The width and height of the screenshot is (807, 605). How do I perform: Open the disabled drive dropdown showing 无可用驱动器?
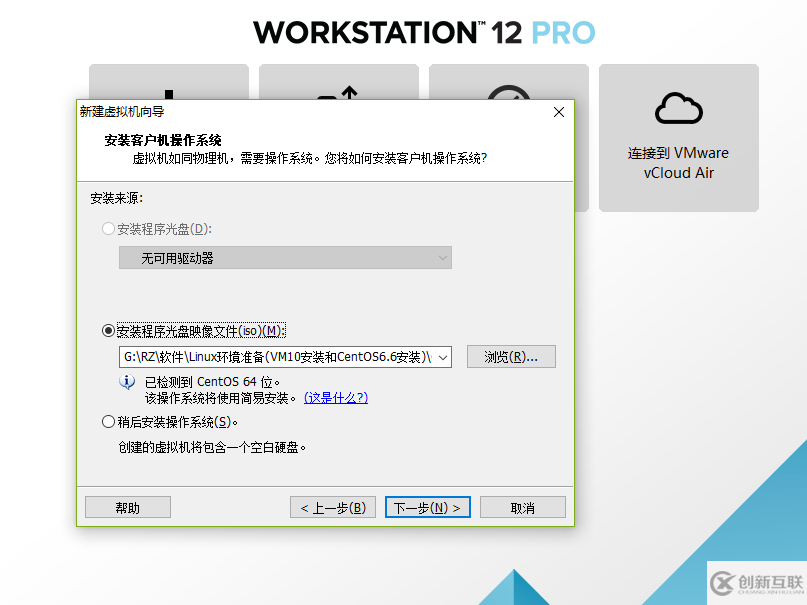[285, 258]
